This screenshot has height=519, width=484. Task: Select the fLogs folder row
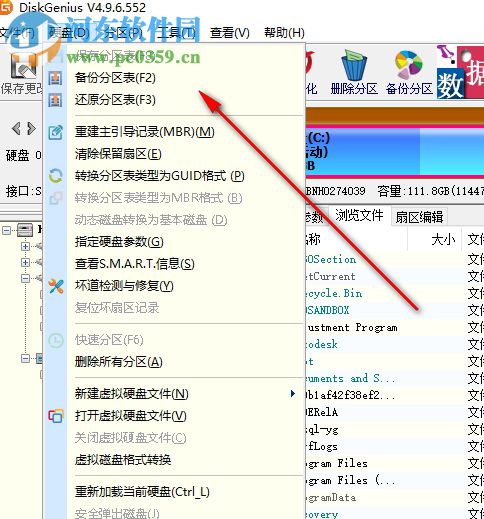395,447
